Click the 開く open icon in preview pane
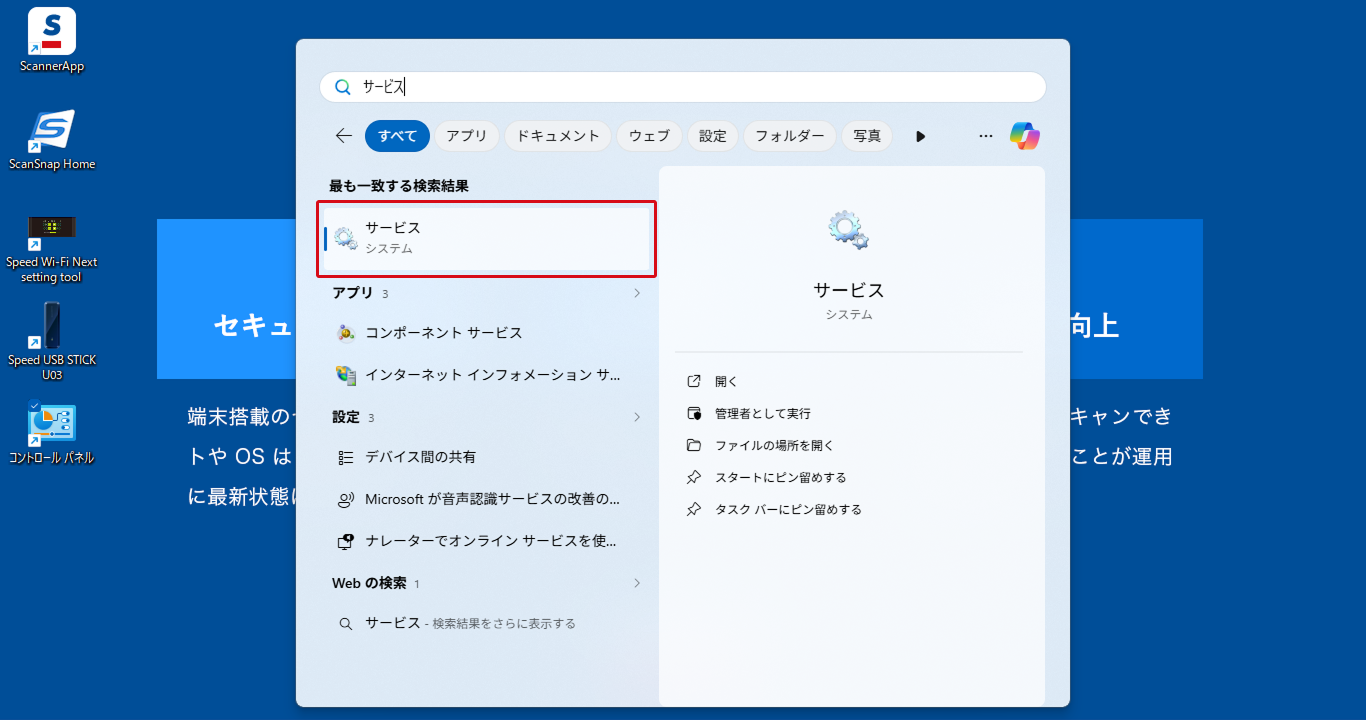Image resolution: width=1366 pixels, height=720 pixels. [694, 381]
